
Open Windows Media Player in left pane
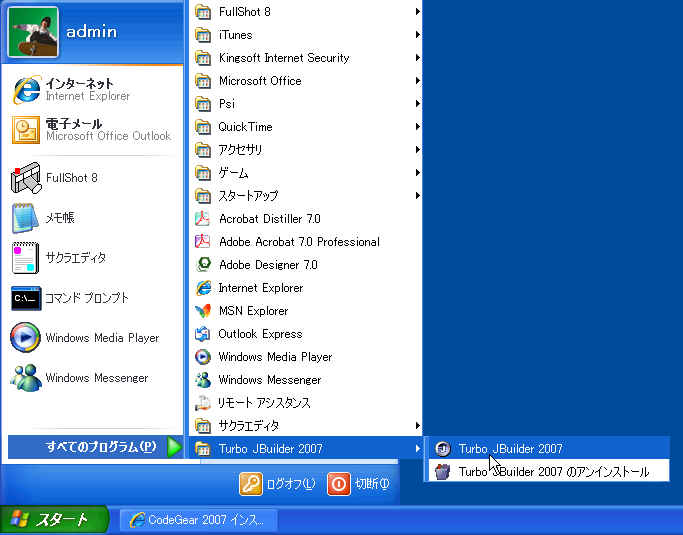pyautogui.click(x=26, y=338)
